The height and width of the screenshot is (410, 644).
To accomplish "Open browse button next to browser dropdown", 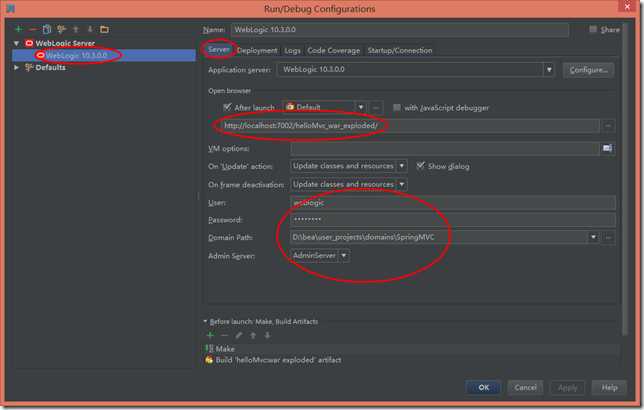I will click(x=376, y=108).
